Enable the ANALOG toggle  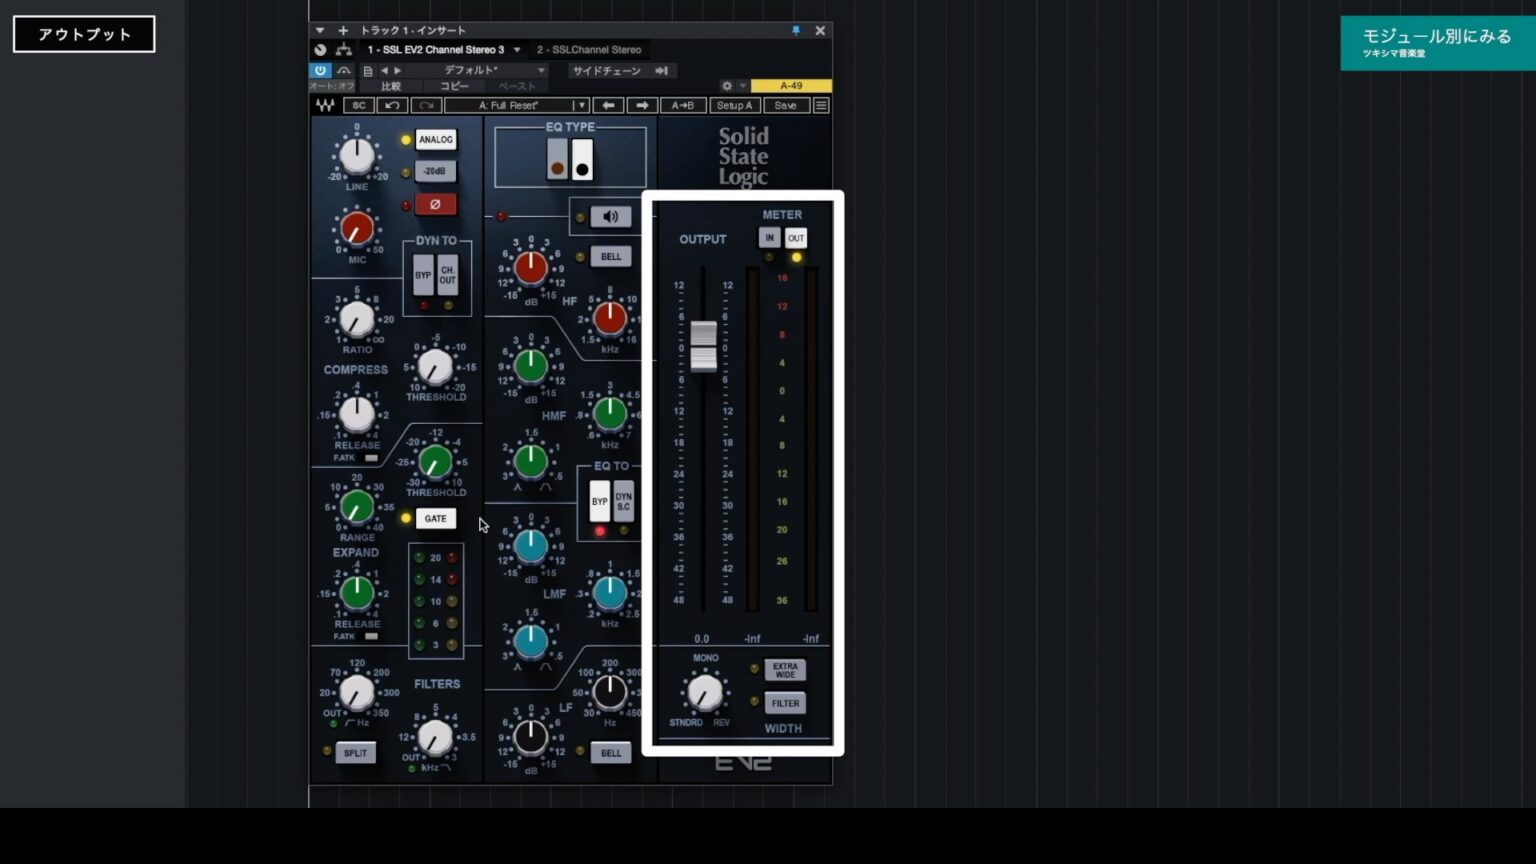(436, 140)
